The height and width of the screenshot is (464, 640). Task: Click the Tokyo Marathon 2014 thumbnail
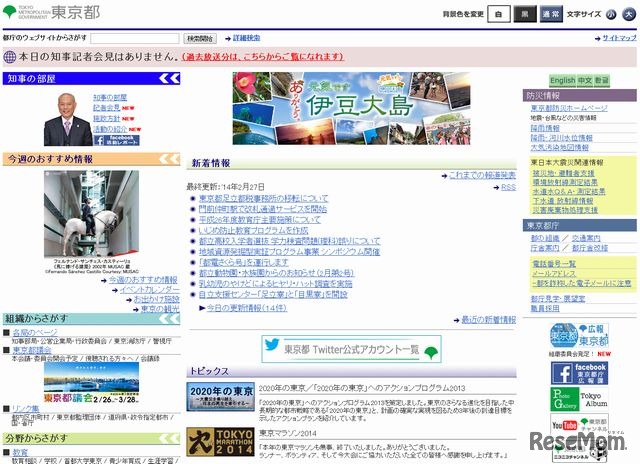pos(220,442)
